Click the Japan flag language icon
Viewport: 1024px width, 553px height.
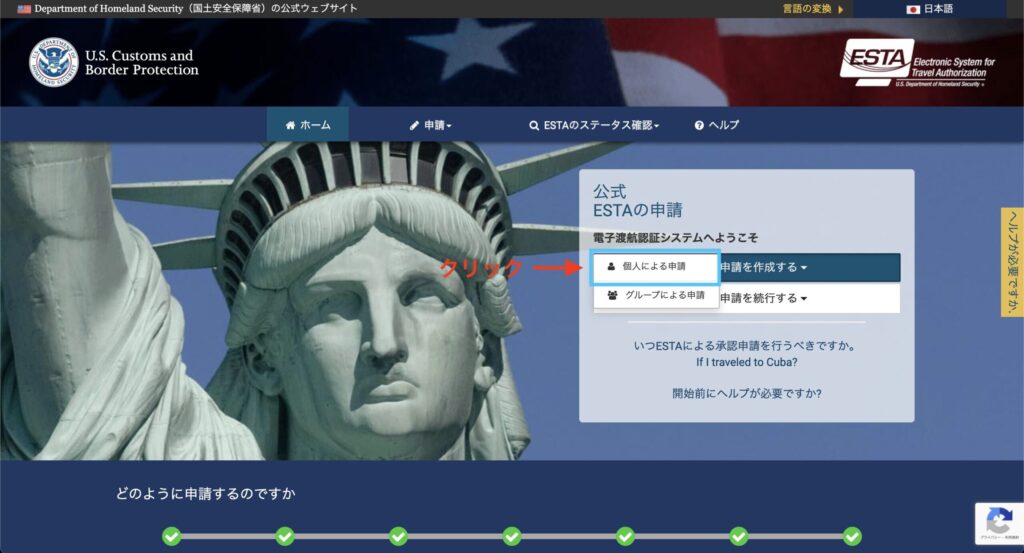click(x=913, y=9)
